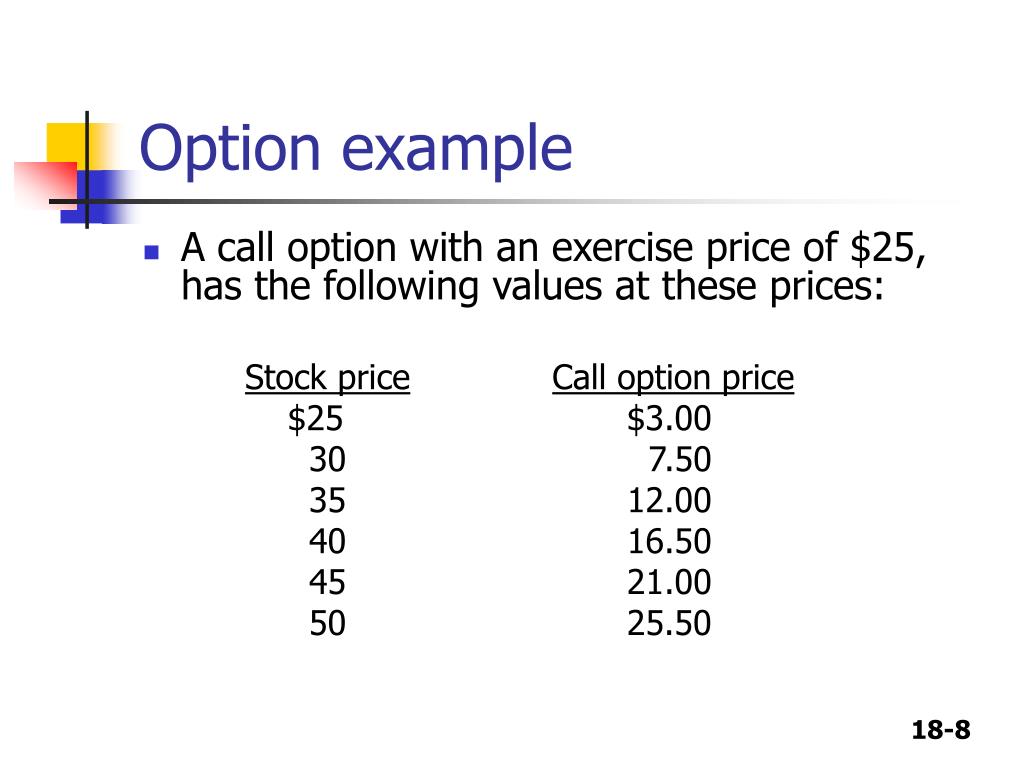Select the 'Stock price' column header

coord(327,379)
